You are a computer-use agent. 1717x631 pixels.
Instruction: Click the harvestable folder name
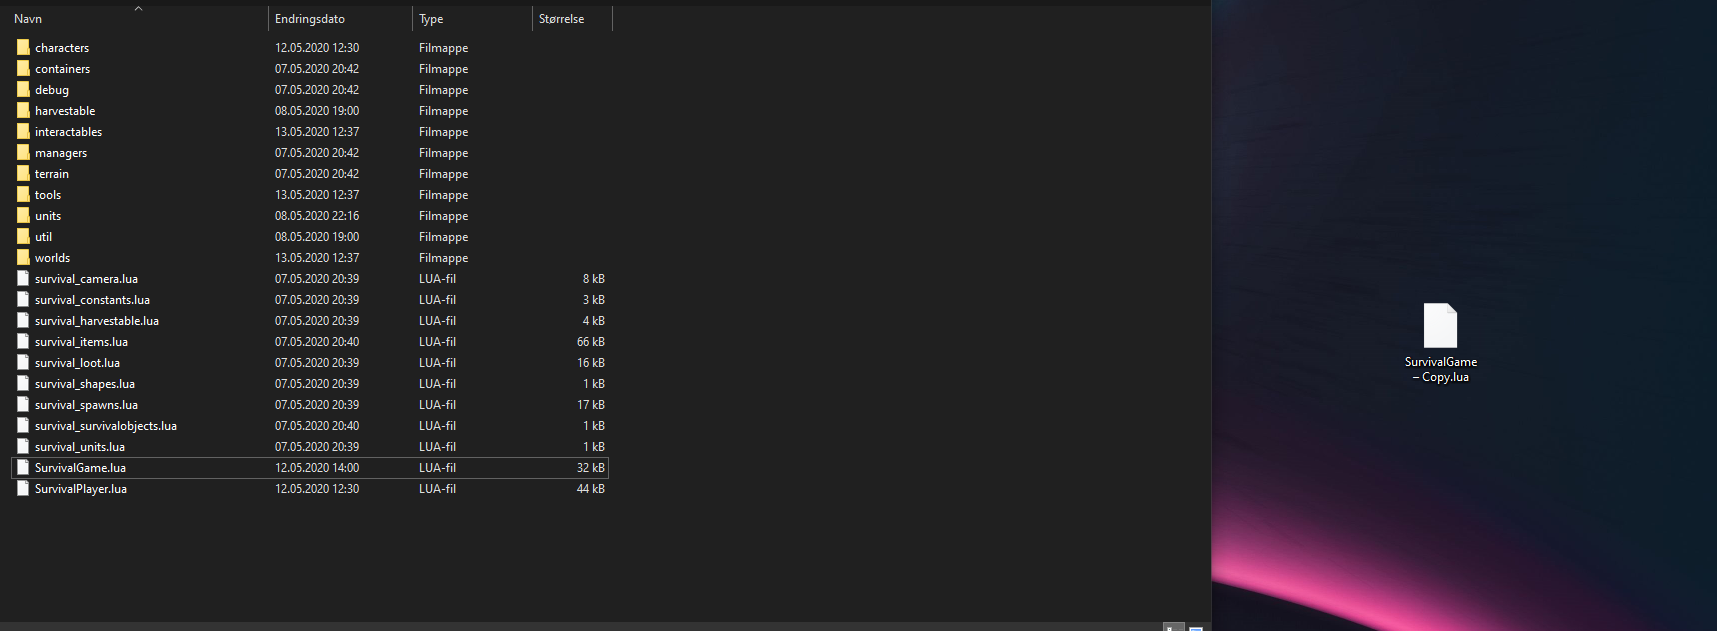coord(65,111)
